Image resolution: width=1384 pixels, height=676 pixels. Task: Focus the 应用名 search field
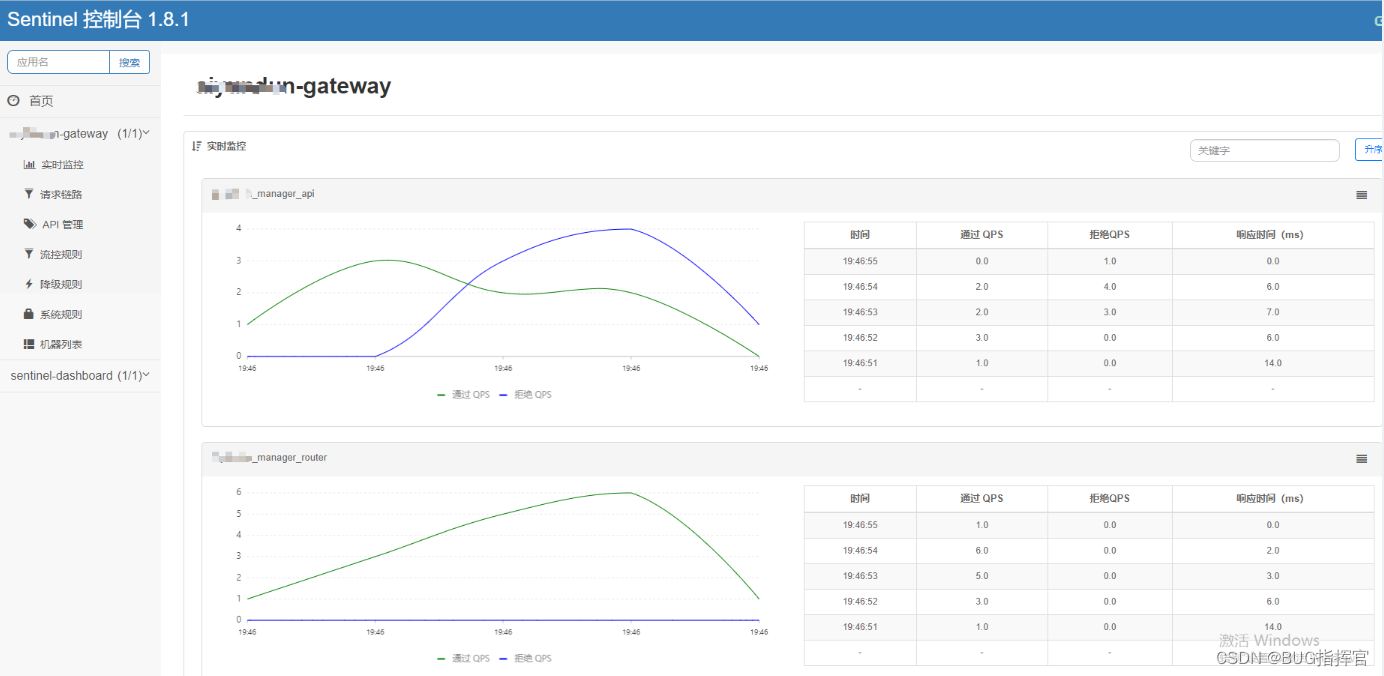tap(58, 62)
